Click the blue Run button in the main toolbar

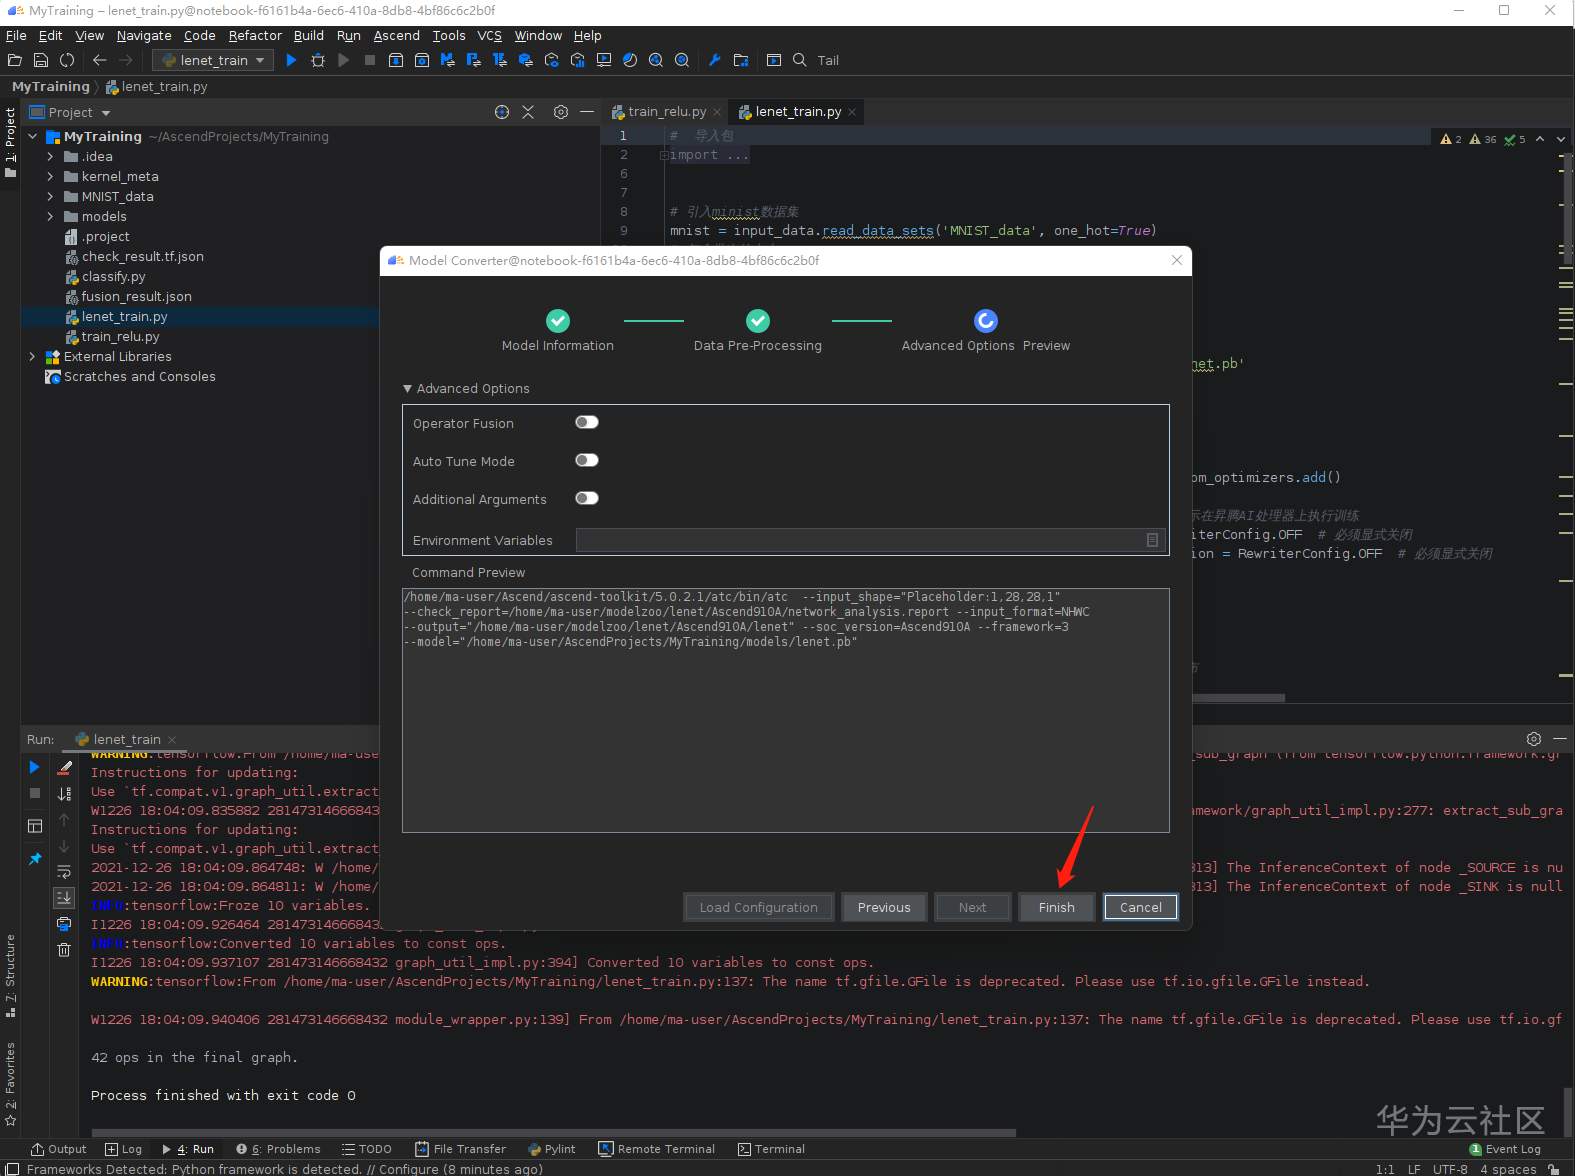click(x=291, y=60)
